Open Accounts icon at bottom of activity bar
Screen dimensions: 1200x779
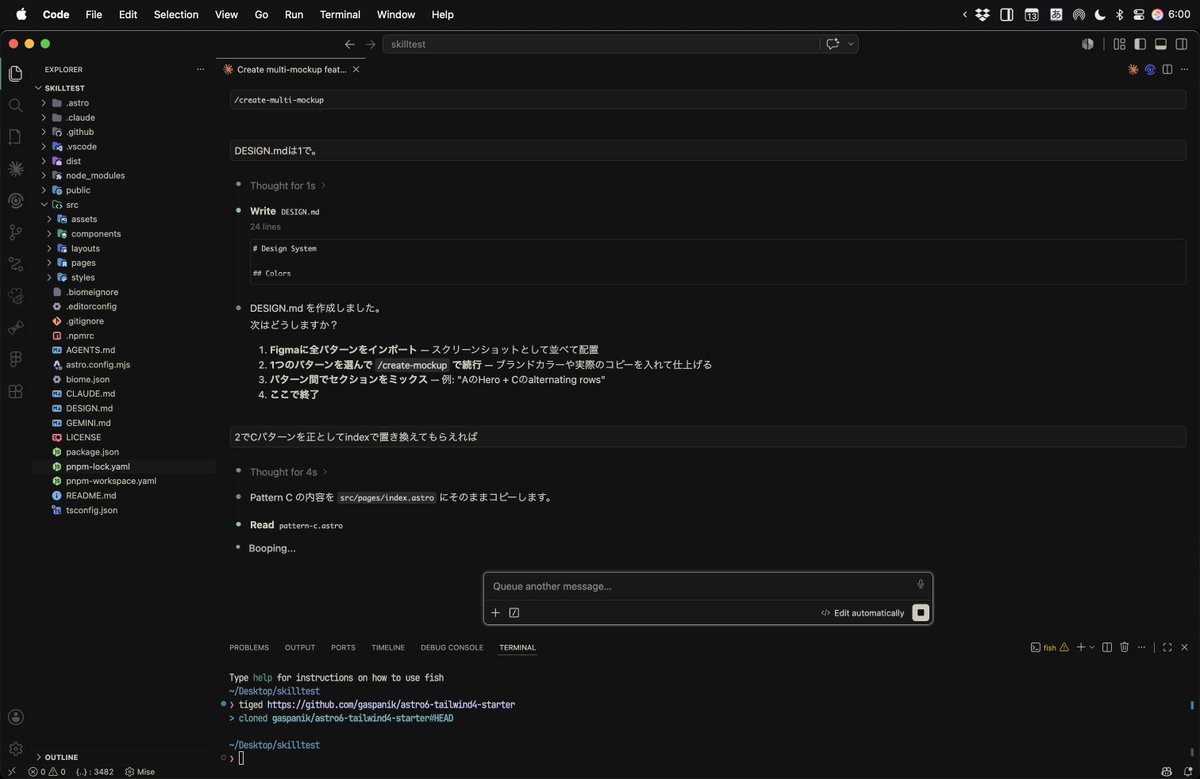pyautogui.click(x=15, y=717)
